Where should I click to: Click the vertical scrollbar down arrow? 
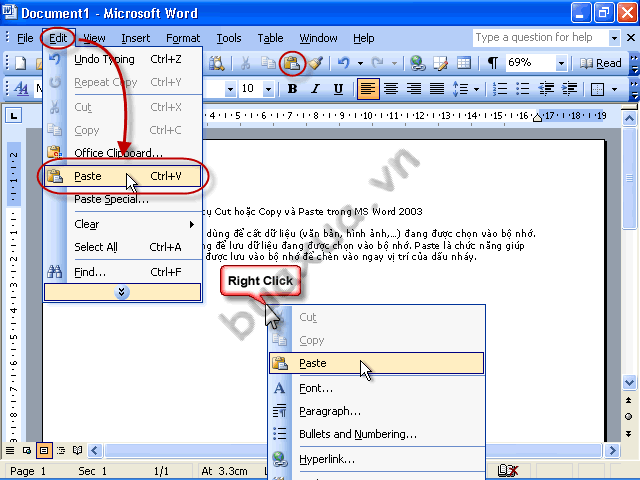pyautogui.click(x=629, y=382)
